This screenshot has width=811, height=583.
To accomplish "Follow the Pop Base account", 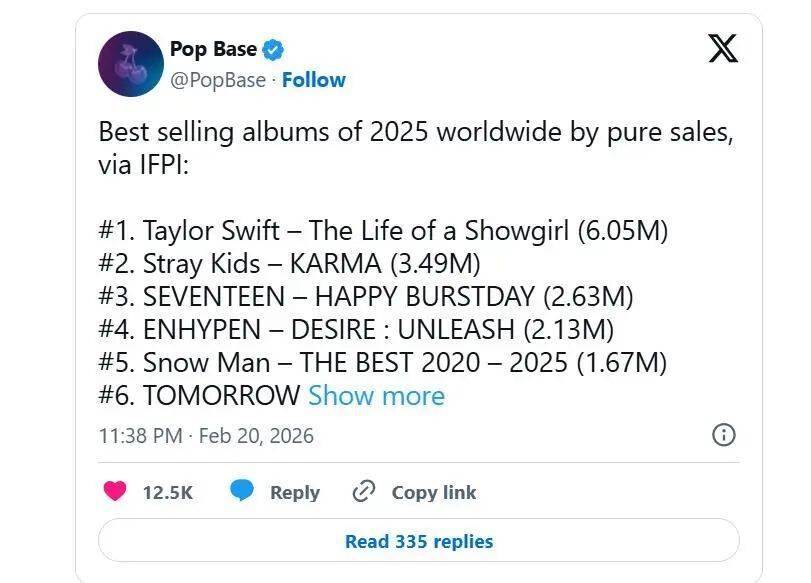I will (314, 80).
